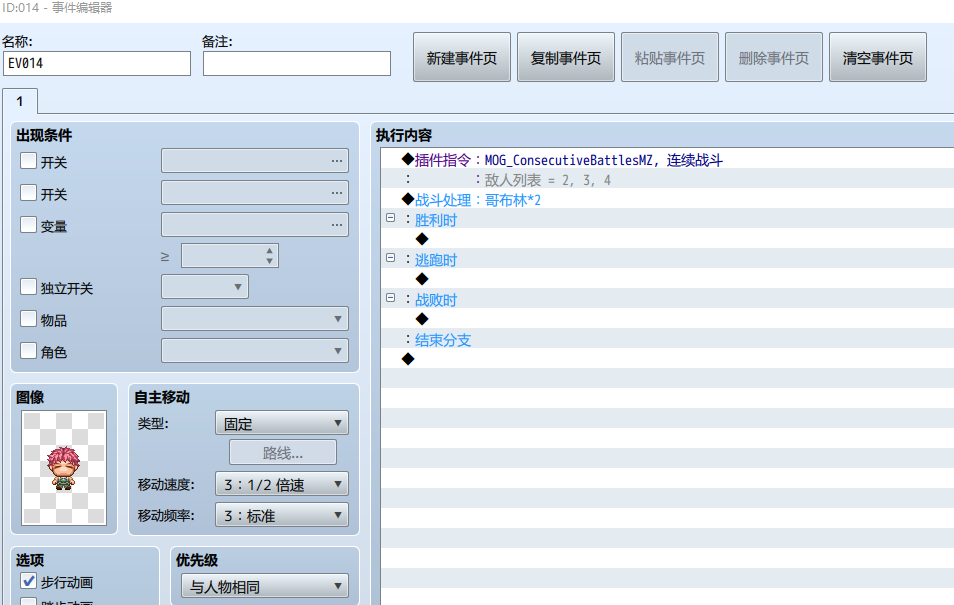Open the 移动速度 dropdown
This screenshot has height=605, width=954.
point(282,484)
